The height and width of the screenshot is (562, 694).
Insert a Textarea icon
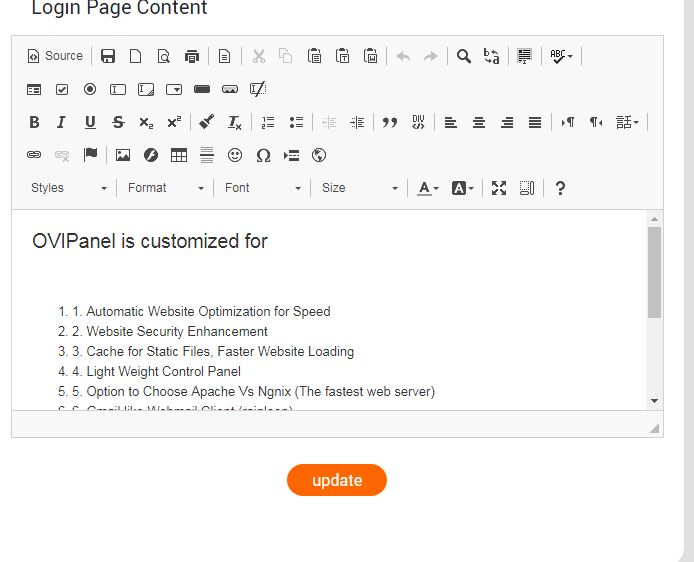pyautogui.click(x=146, y=89)
